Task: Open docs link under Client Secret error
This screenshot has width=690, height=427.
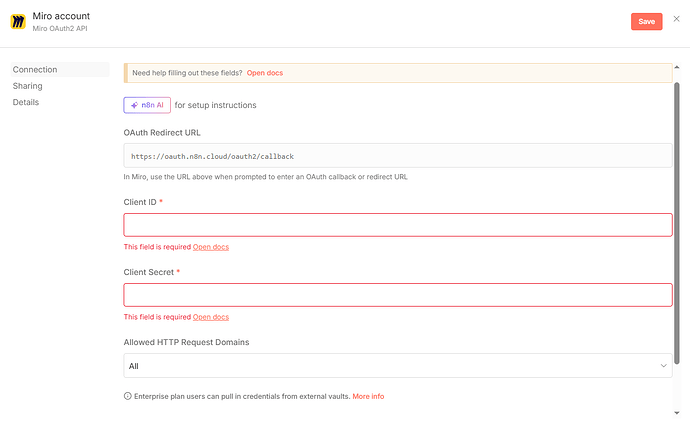Action: 211,317
